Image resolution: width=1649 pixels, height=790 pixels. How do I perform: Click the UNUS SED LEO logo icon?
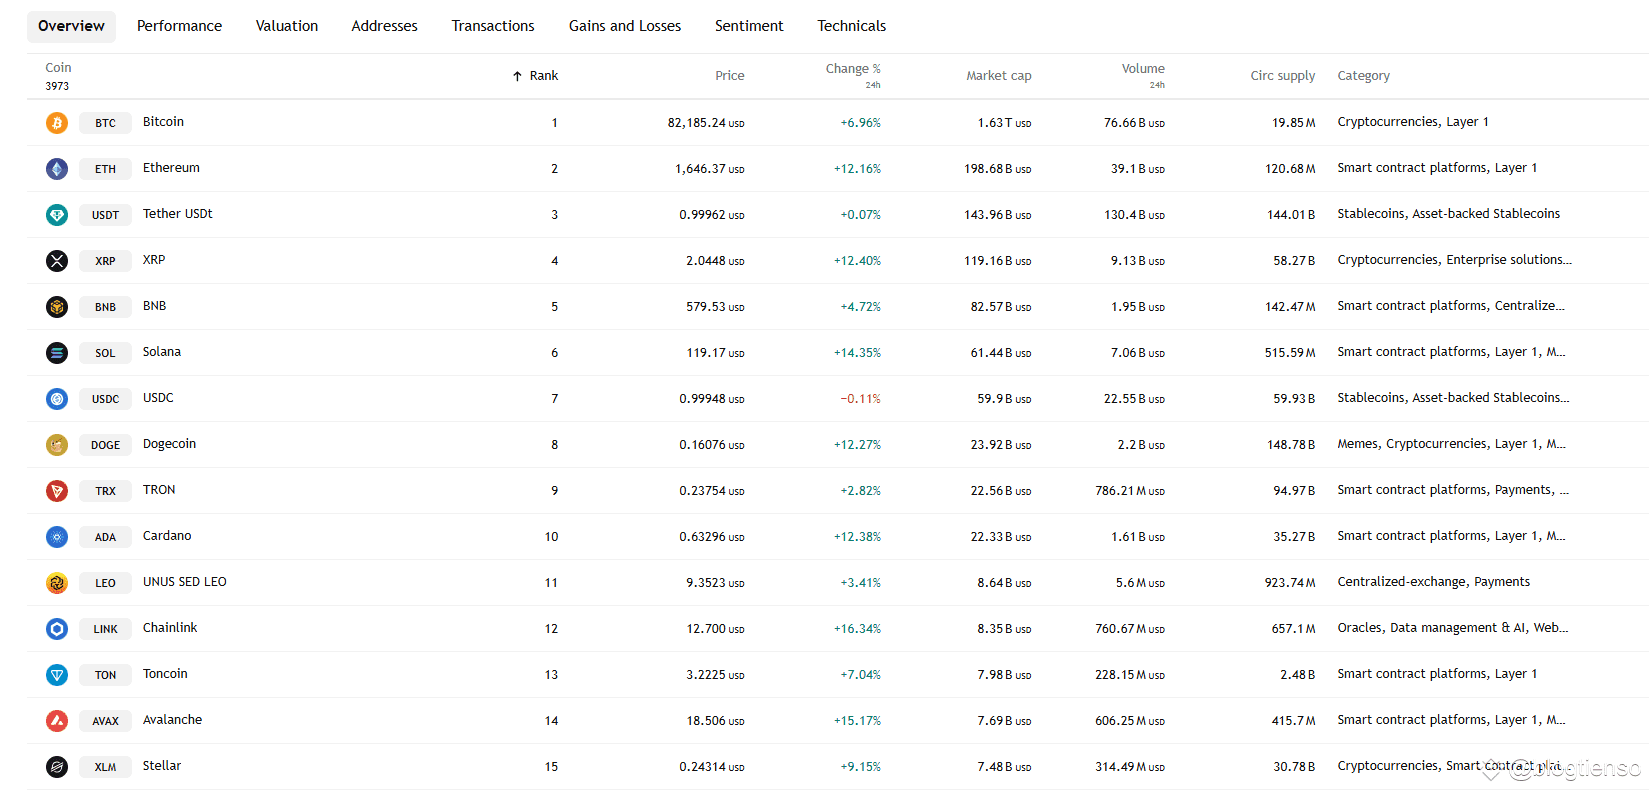click(57, 583)
